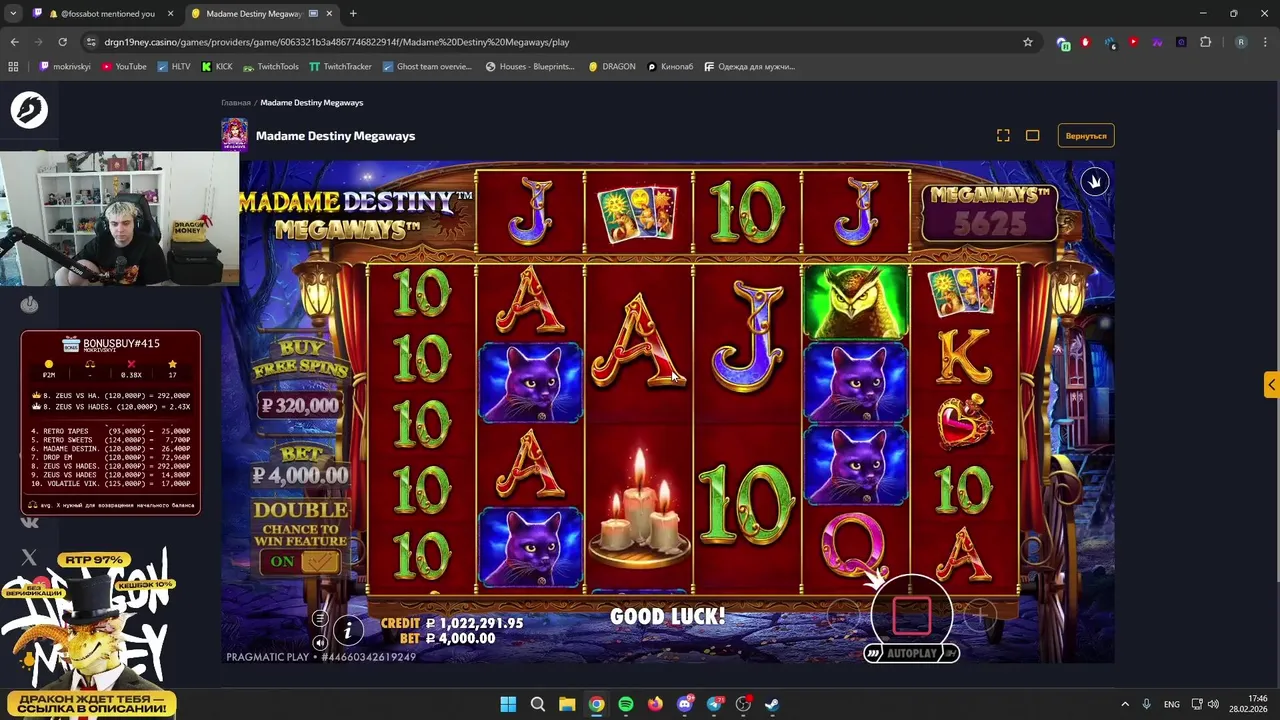Open the Windows Start menu
The image size is (1280, 720).
coord(508,704)
